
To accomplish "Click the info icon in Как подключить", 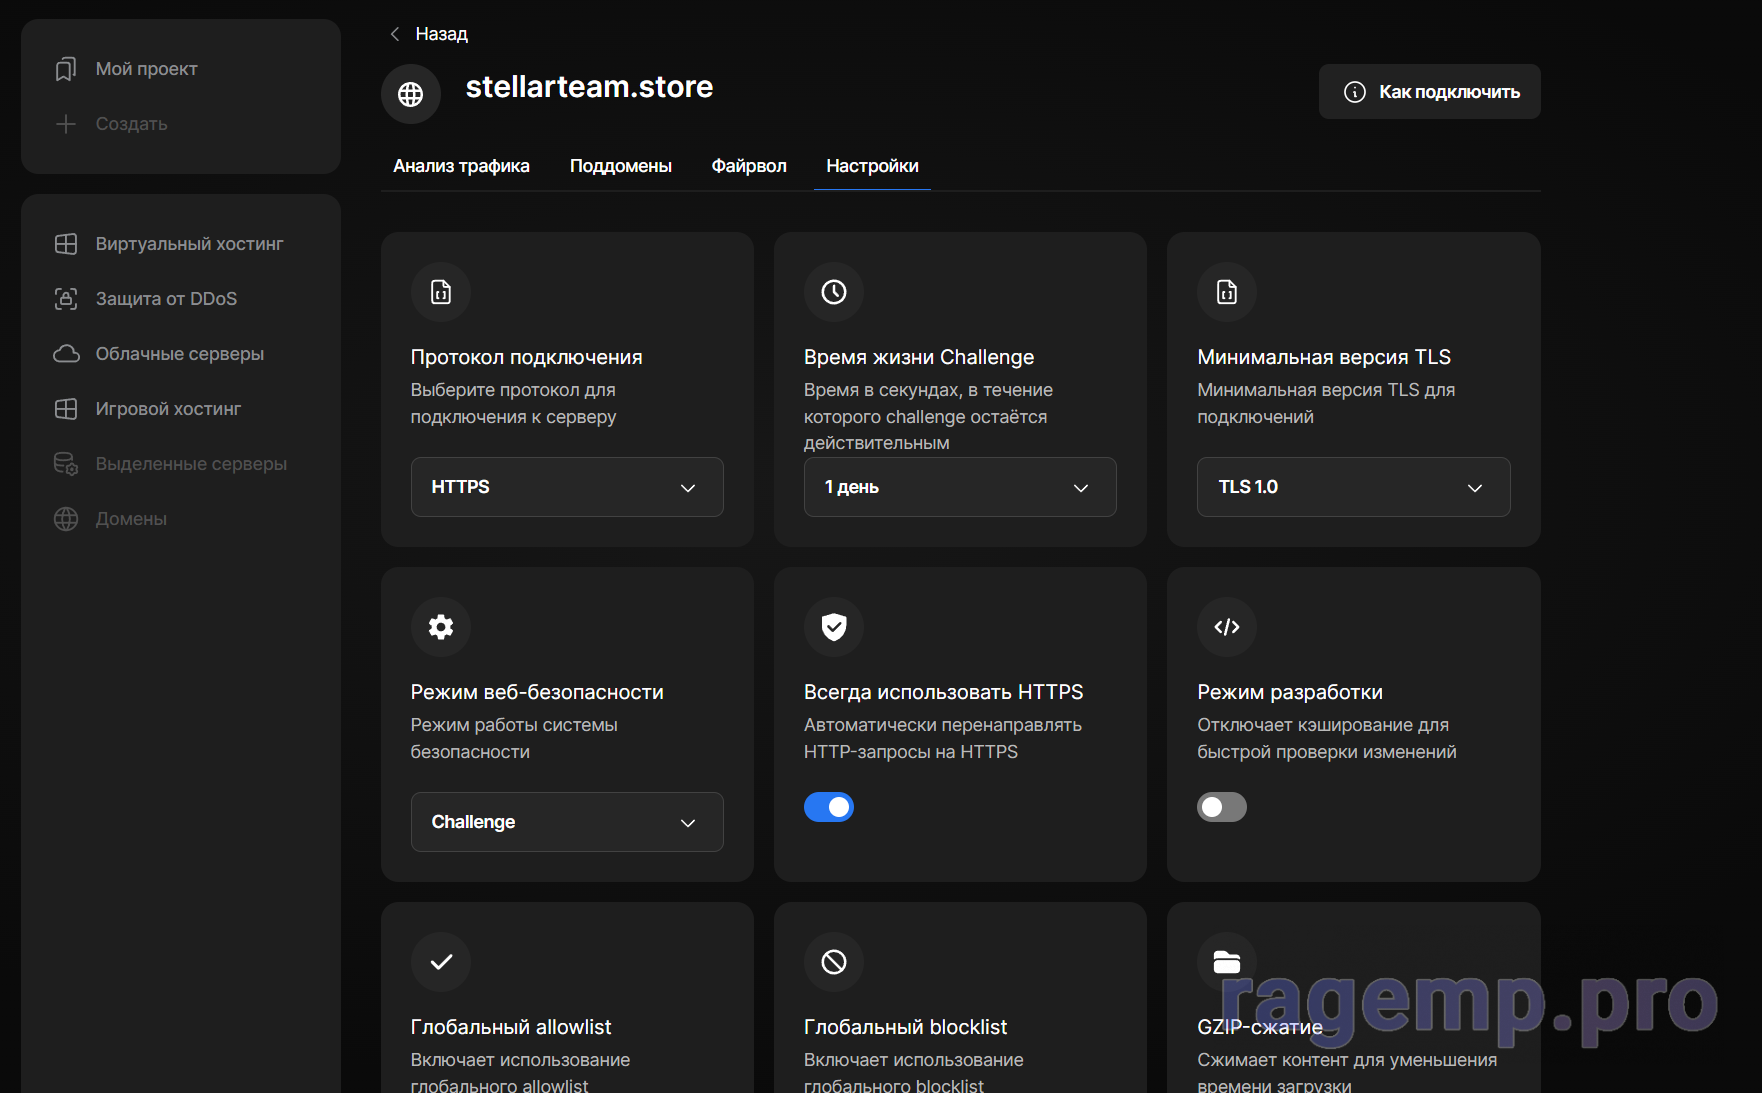I will tap(1355, 92).
